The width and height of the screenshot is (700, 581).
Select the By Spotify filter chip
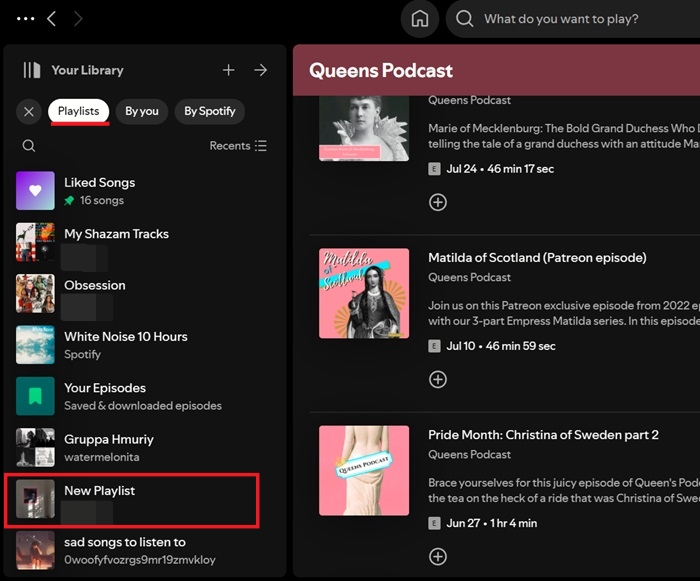click(x=210, y=111)
